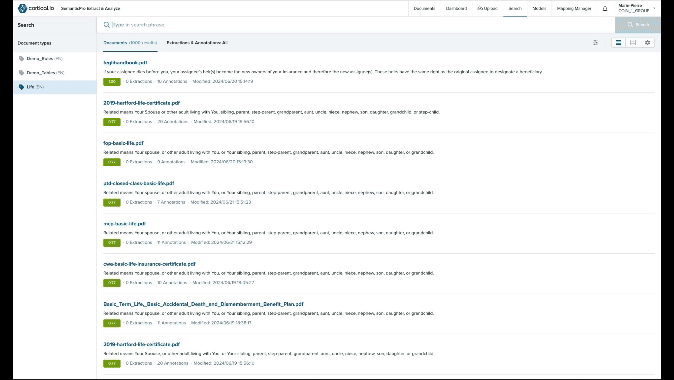Open the Documents navigation tab
Screen dimensions: 674x380
click(424, 8)
